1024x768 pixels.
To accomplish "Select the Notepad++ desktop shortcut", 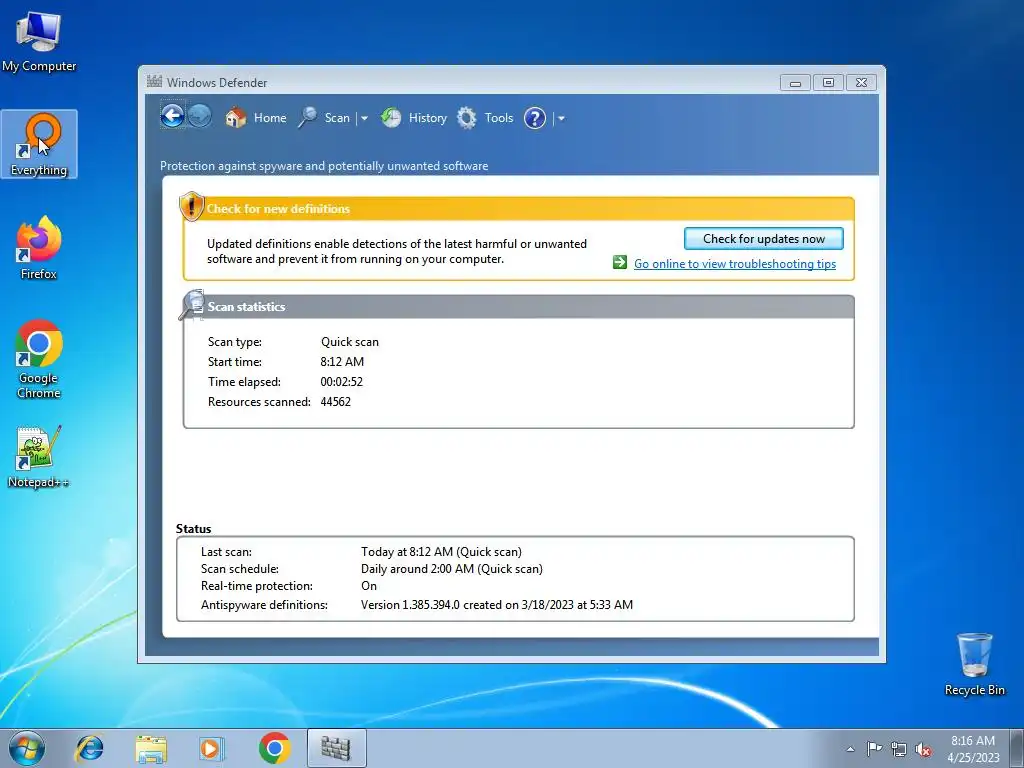I will click(39, 457).
